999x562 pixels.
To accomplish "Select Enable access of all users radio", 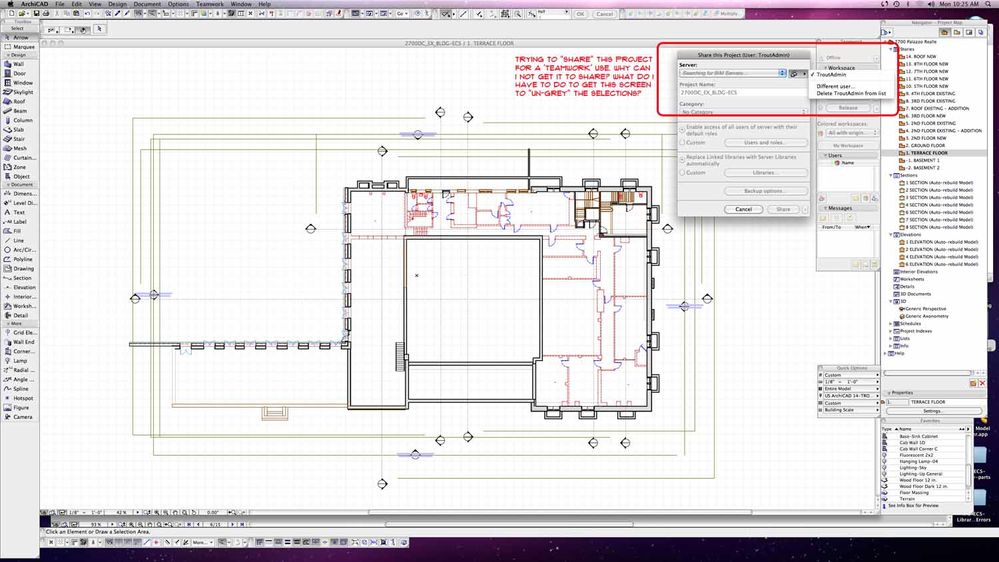I will (682, 130).
